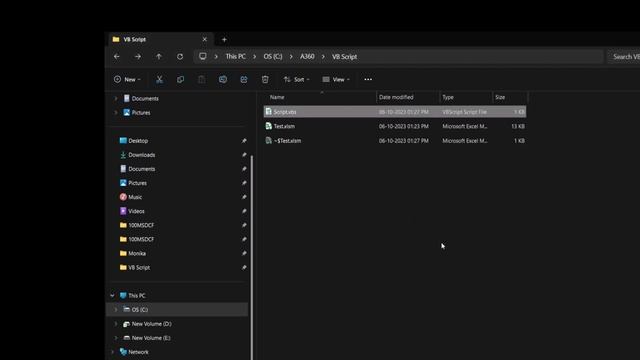640x360 pixels.
Task: Go back with the Back arrow
Action: (117, 57)
